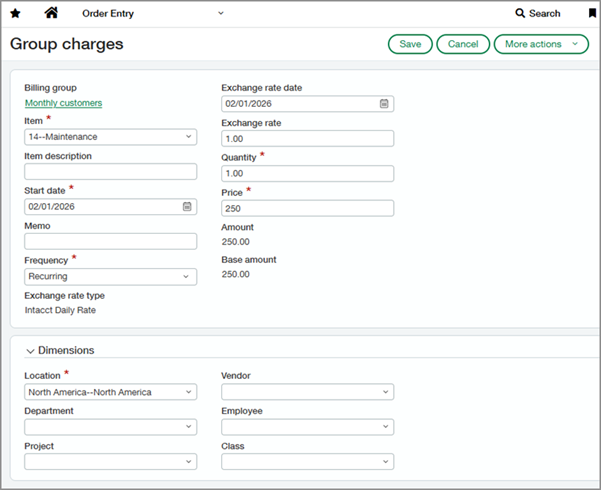Click the Price input field

click(307, 208)
